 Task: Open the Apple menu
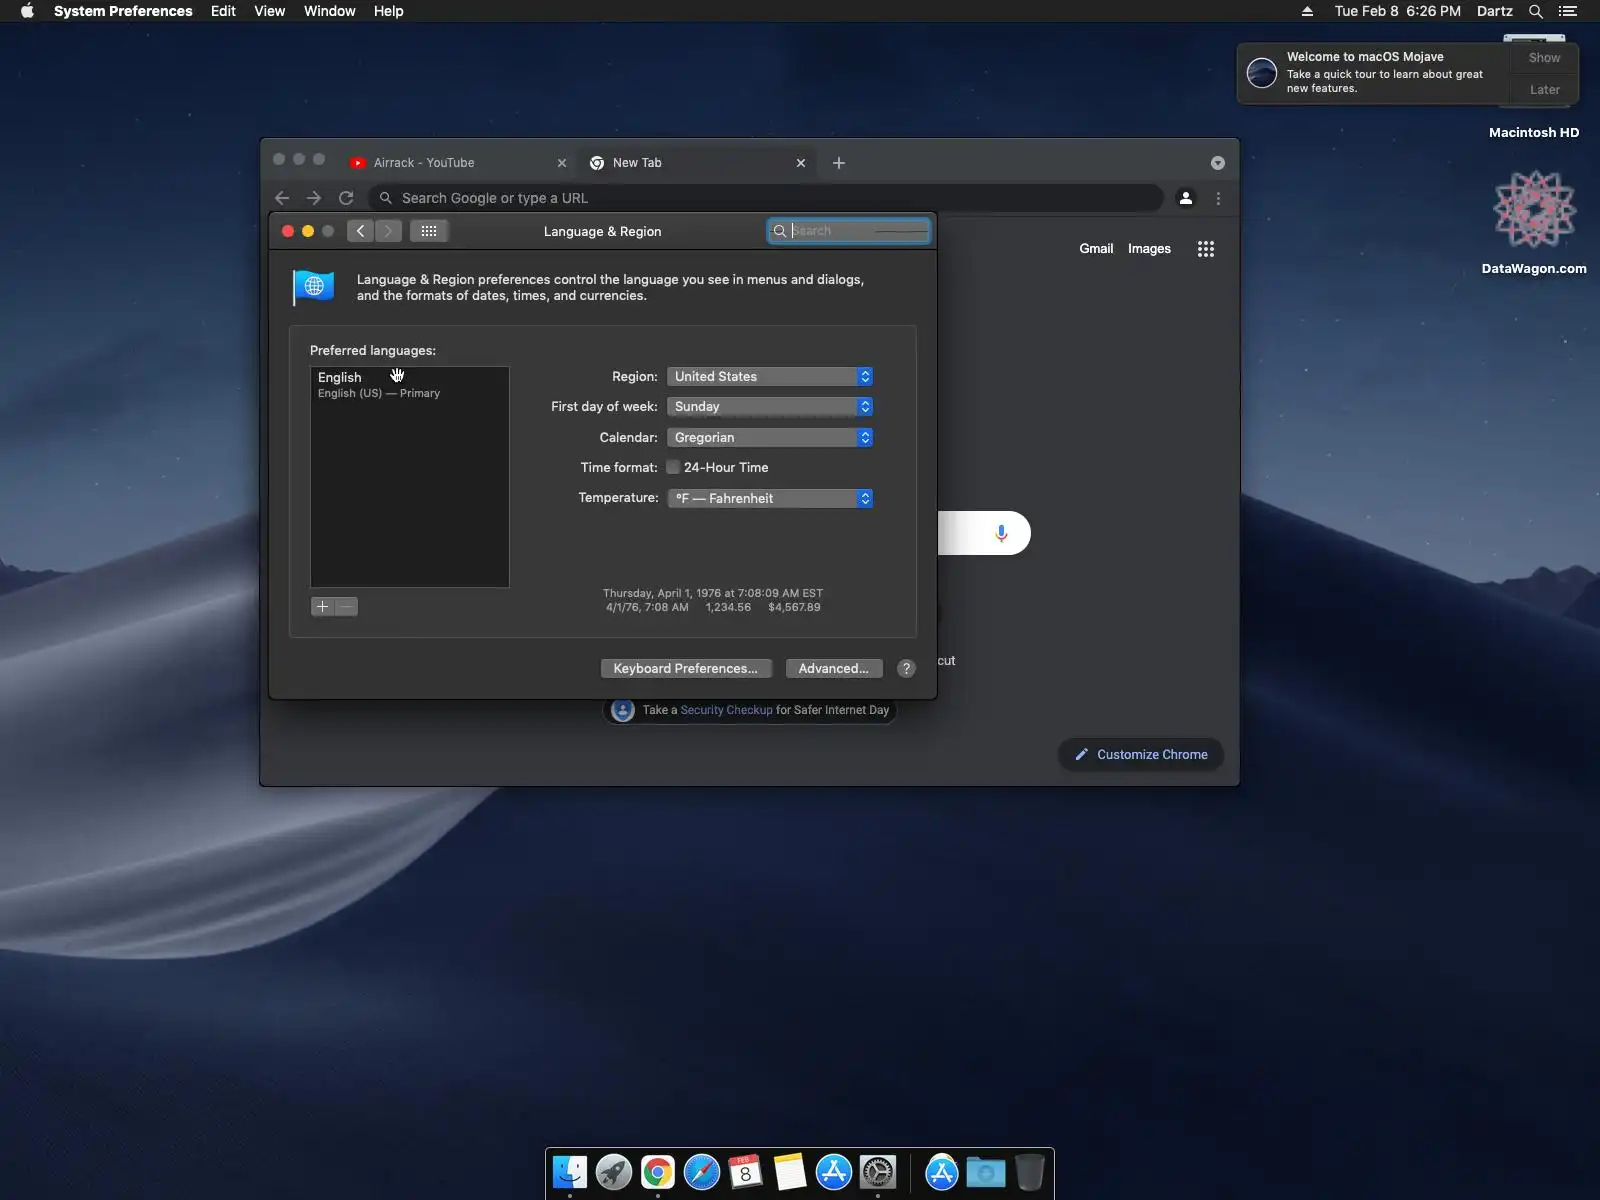pyautogui.click(x=27, y=11)
